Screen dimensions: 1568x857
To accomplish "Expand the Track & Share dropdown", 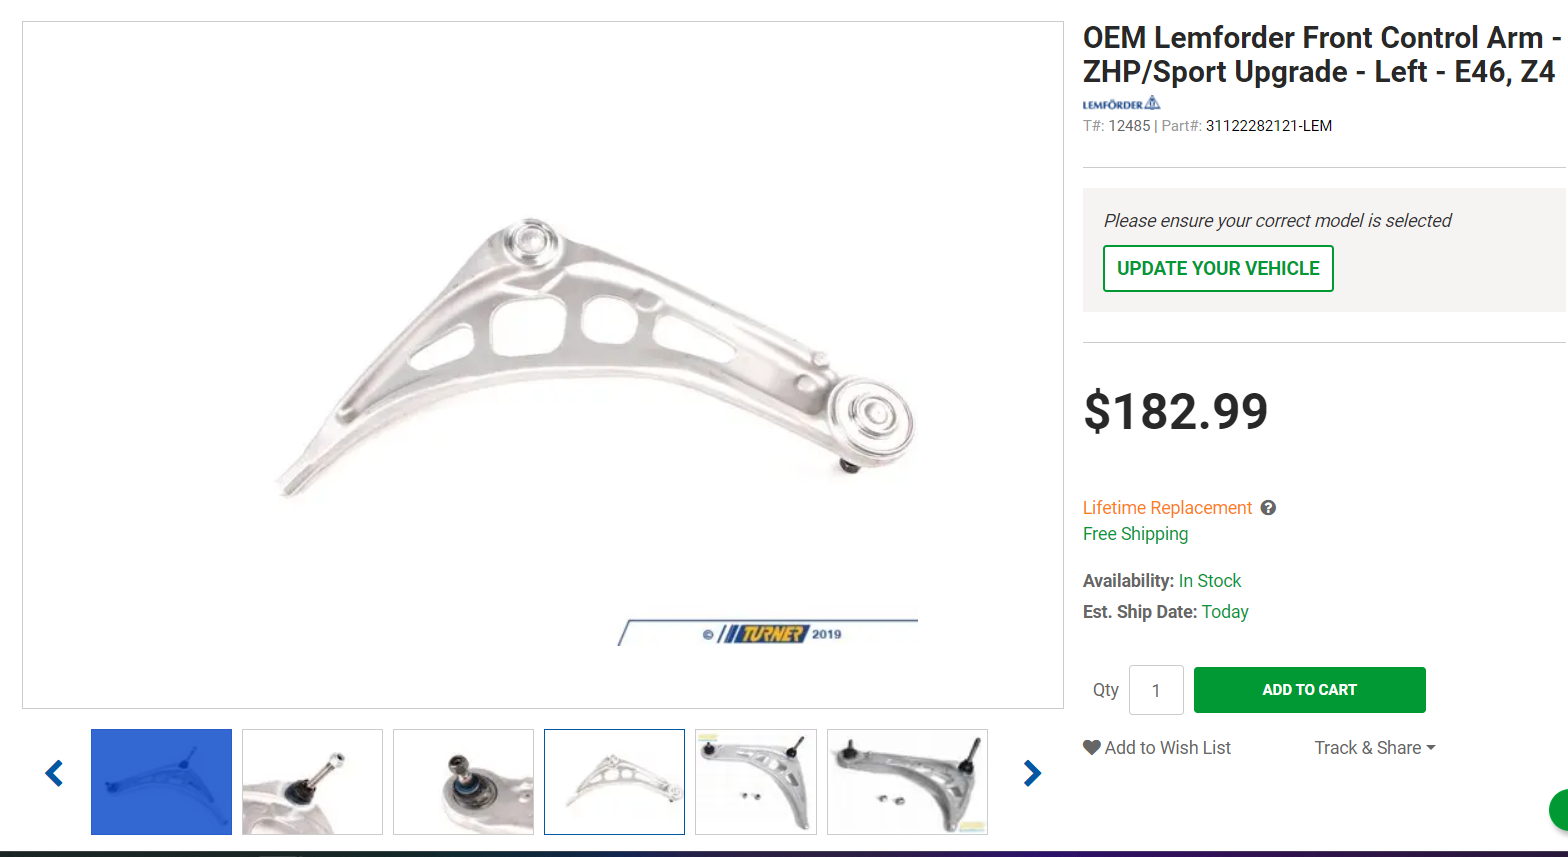I will (x=1375, y=748).
